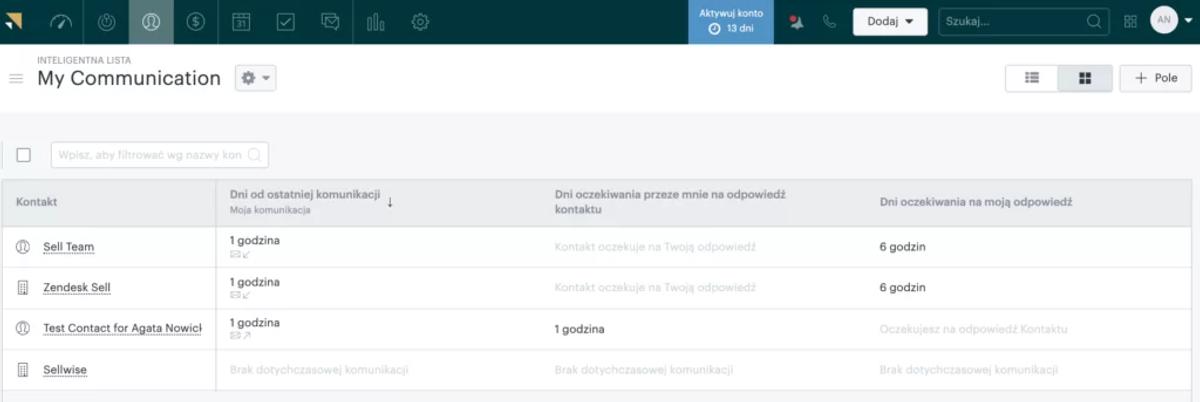
Task: Click the sort arrow on Dni od ostatniej komunikacji
Action: coord(390,201)
